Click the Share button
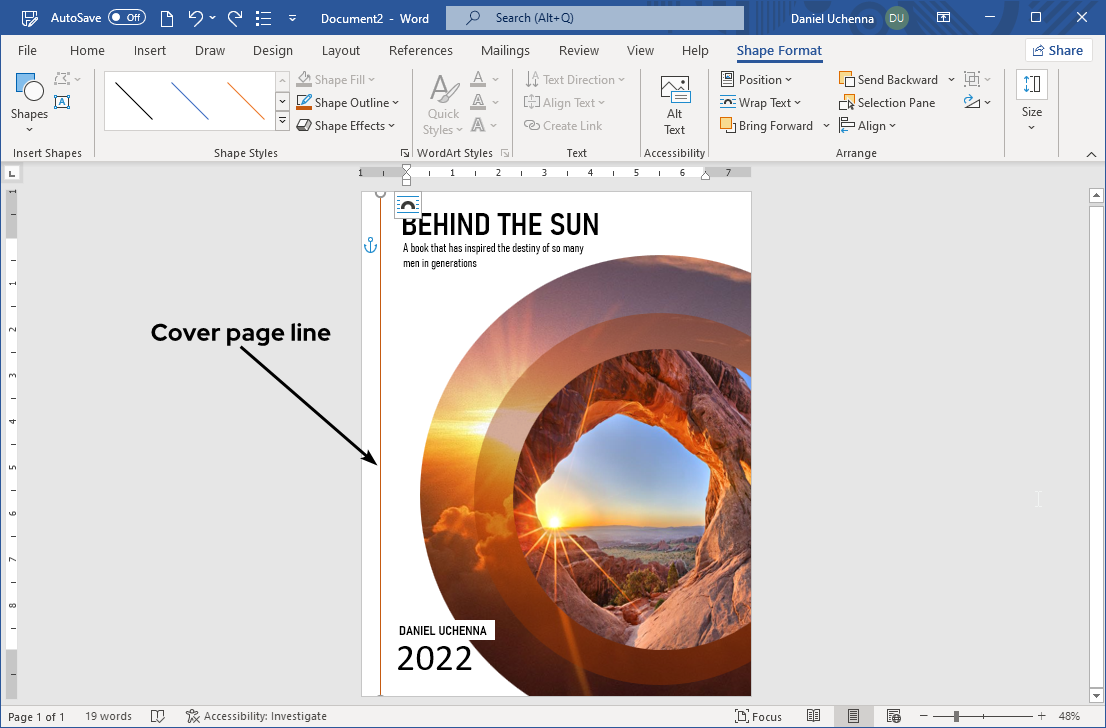 click(1058, 51)
